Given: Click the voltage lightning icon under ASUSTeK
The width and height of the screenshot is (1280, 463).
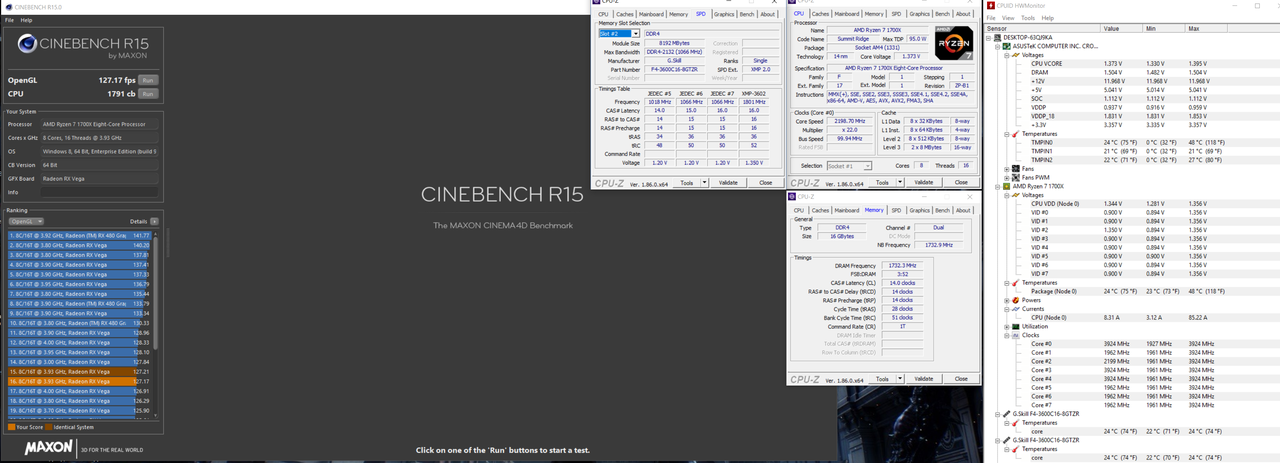Looking at the screenshot, I should (x=1015, y=55).
